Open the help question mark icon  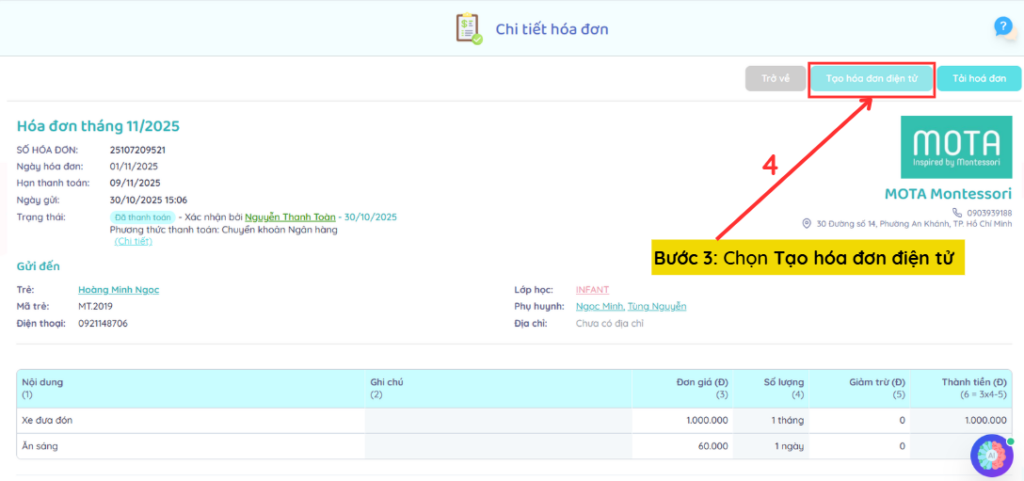[1003, 27]
